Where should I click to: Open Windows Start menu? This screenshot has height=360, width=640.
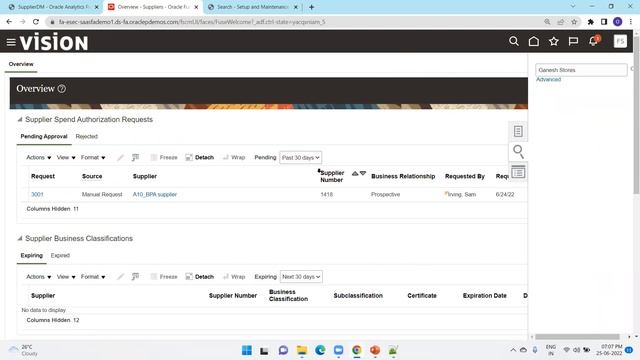click(247, 350)
